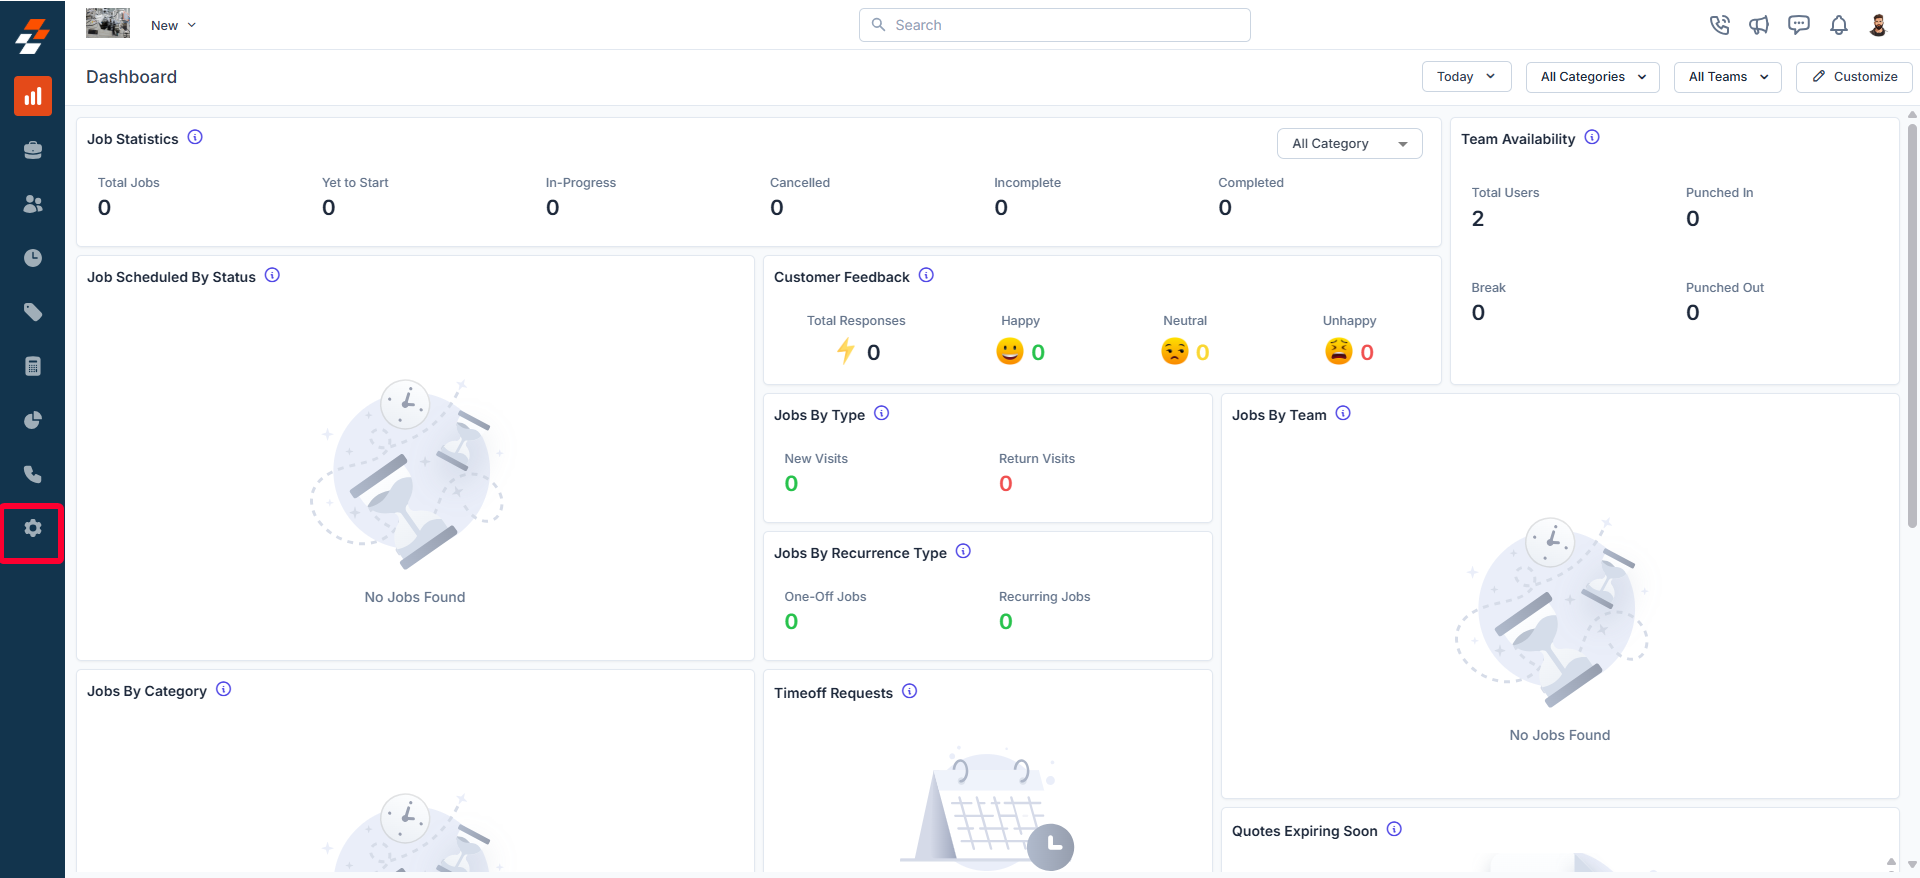Click the Quotes Expiring Soon info icon
This screenshot has height=878, width=1920.
pos(1394,829)
